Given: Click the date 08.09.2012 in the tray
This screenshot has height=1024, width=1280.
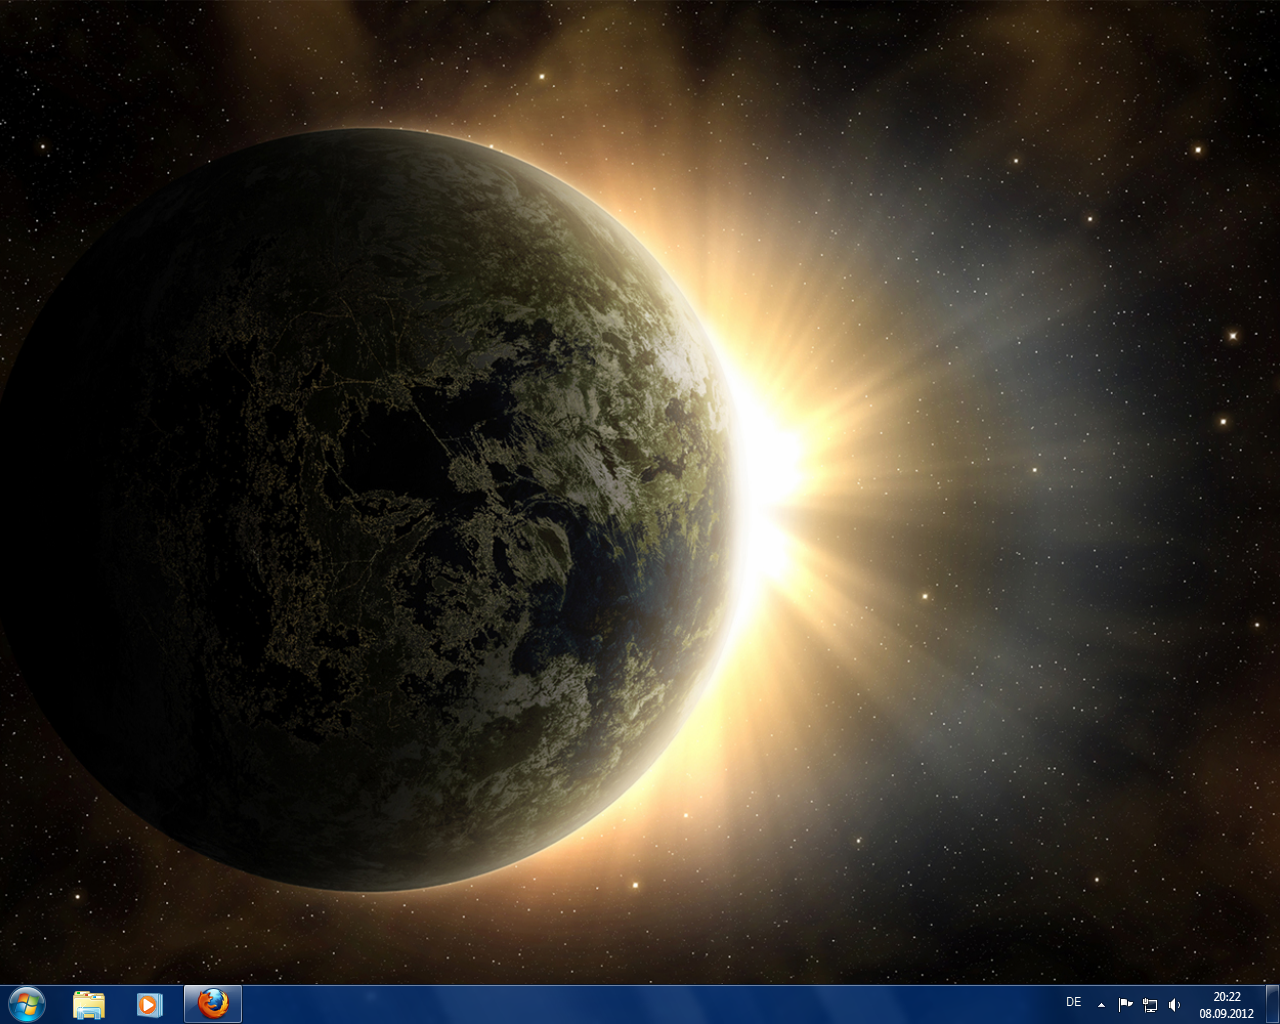Looking at the screenshot, I should coord(1226,1012).
